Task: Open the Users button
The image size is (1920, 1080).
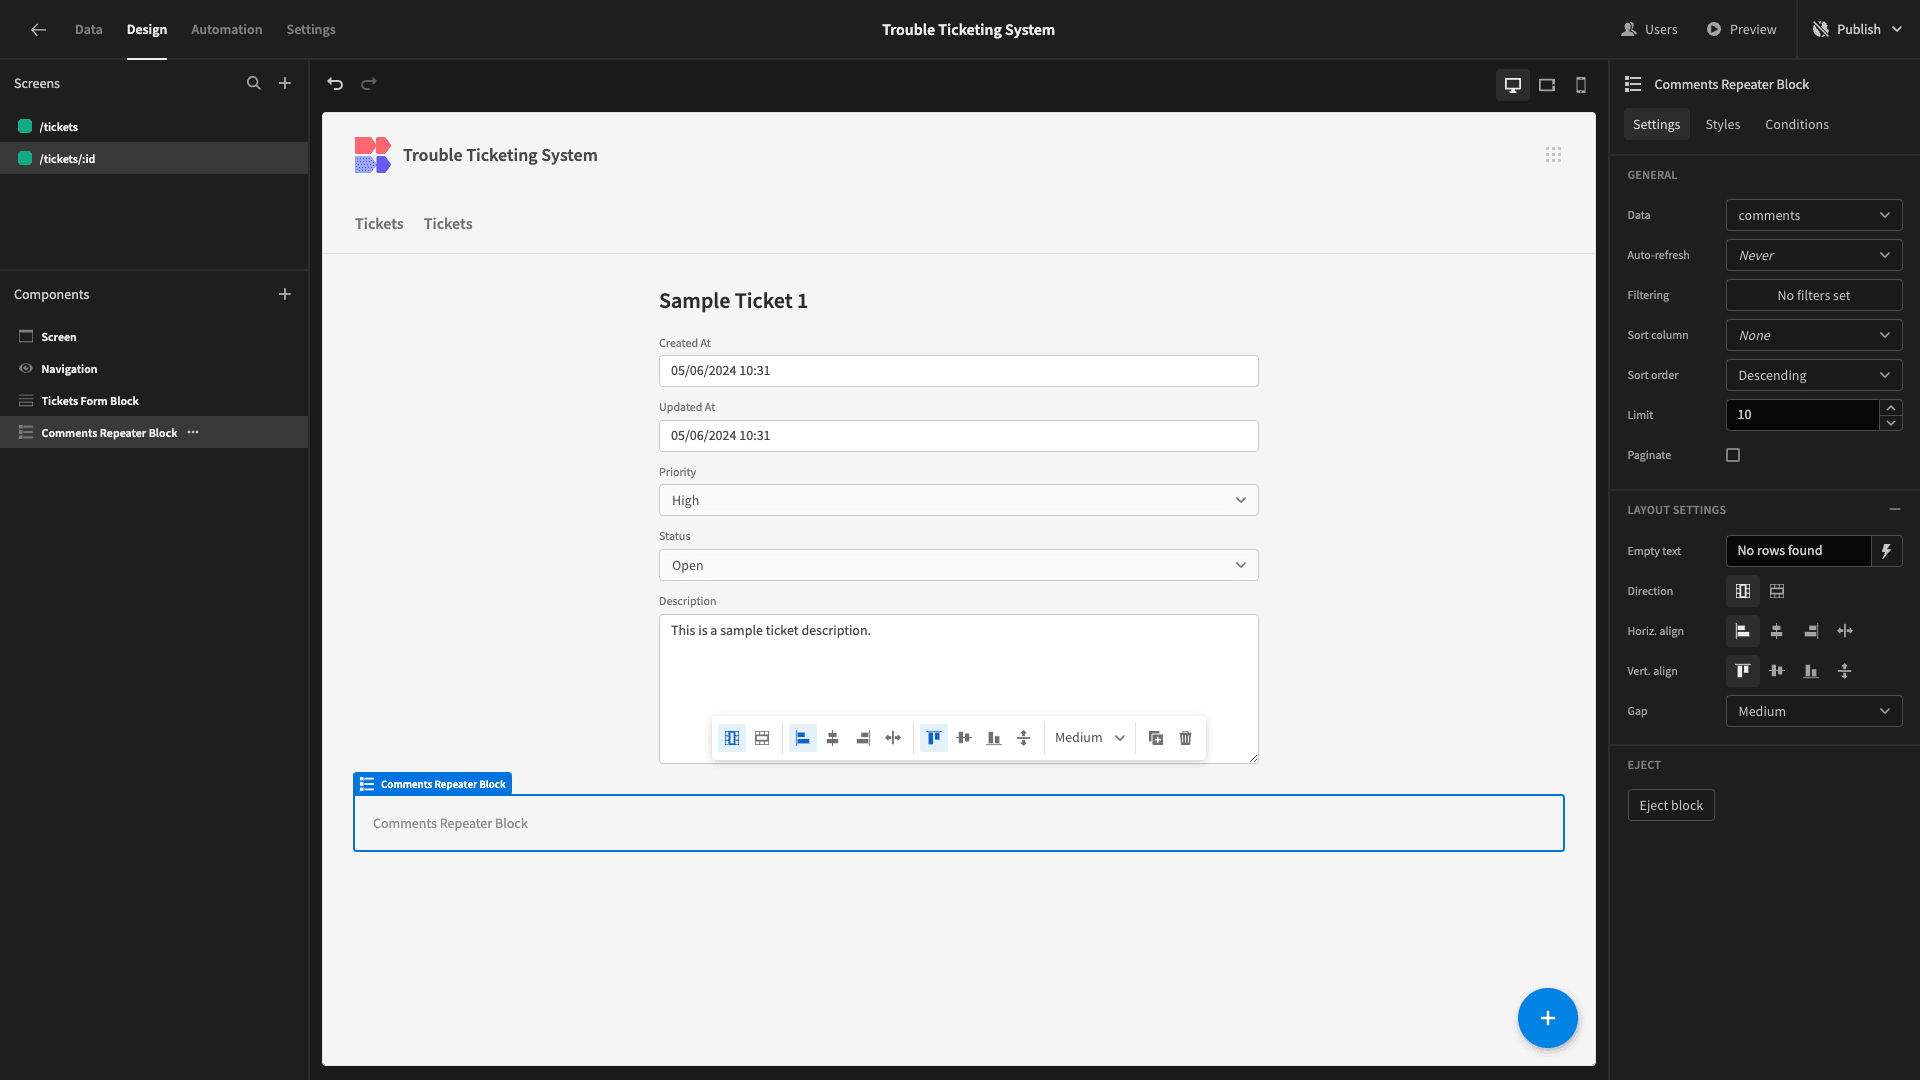Action: pos(1649,30)
